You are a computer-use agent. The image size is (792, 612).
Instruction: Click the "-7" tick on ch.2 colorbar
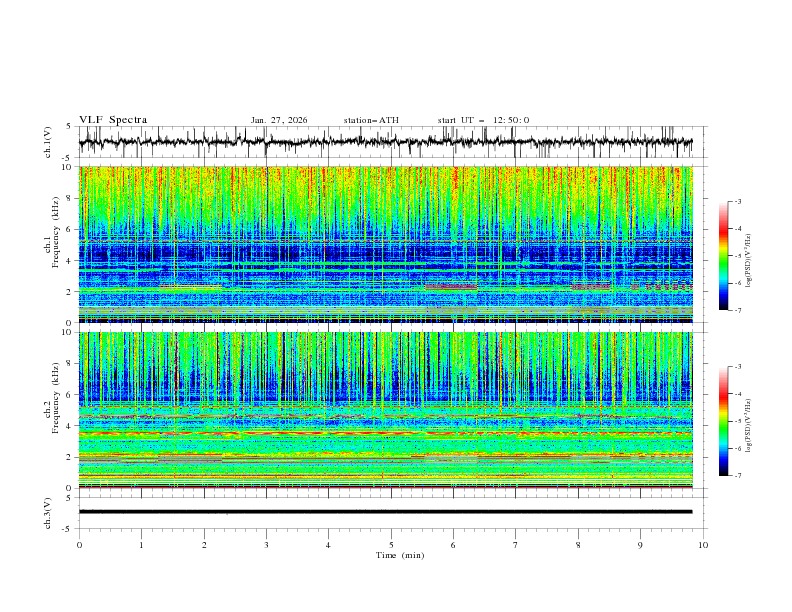coord(737,475)
